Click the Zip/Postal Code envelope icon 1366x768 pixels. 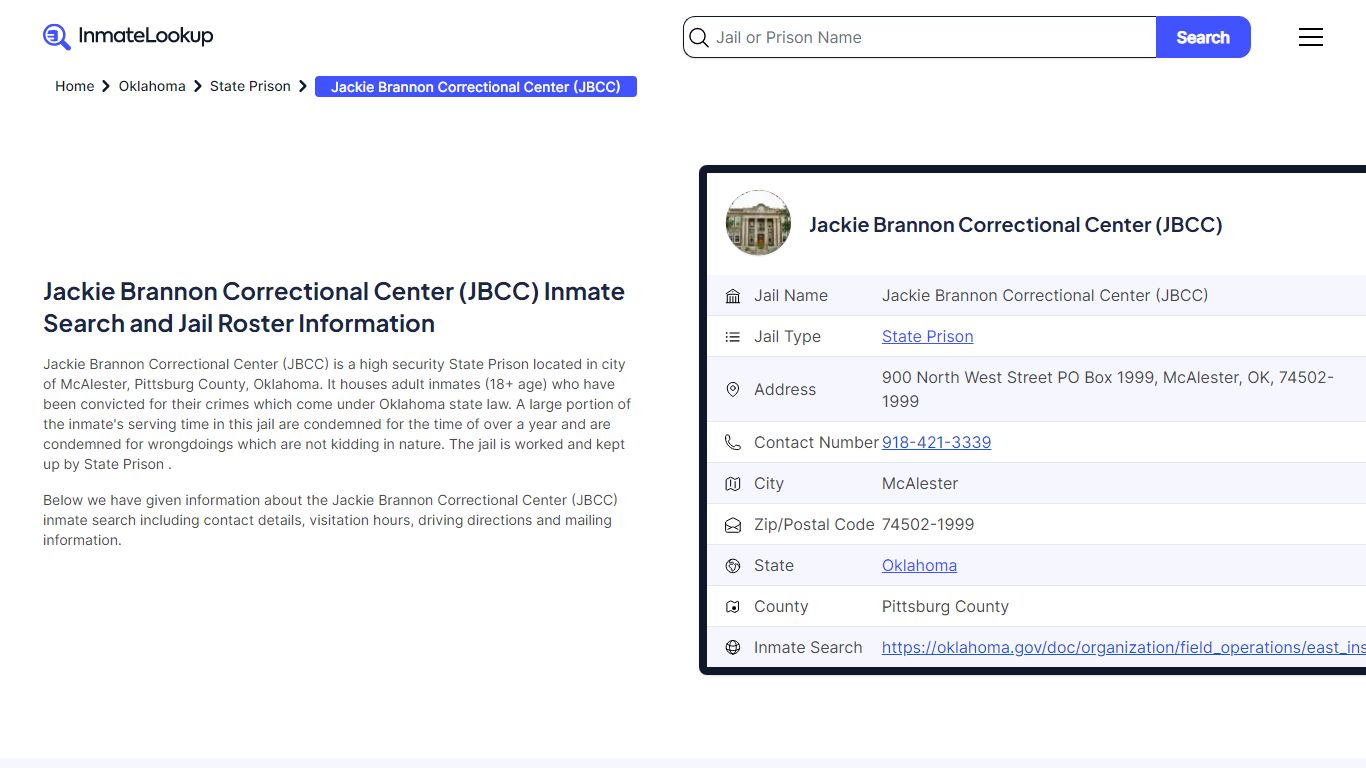pos(733,525)
